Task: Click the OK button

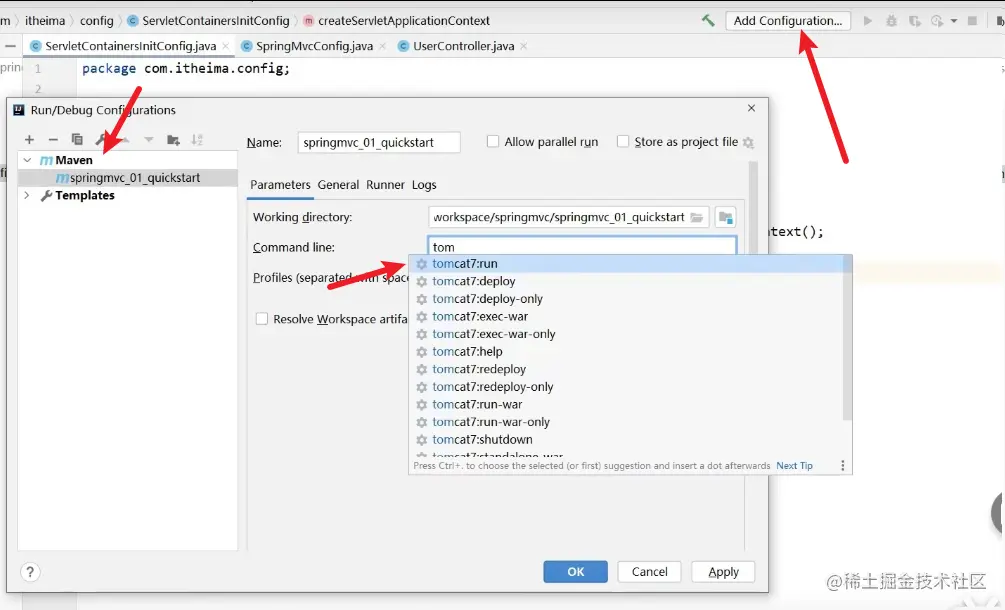Action: click(x=576, y=572)
